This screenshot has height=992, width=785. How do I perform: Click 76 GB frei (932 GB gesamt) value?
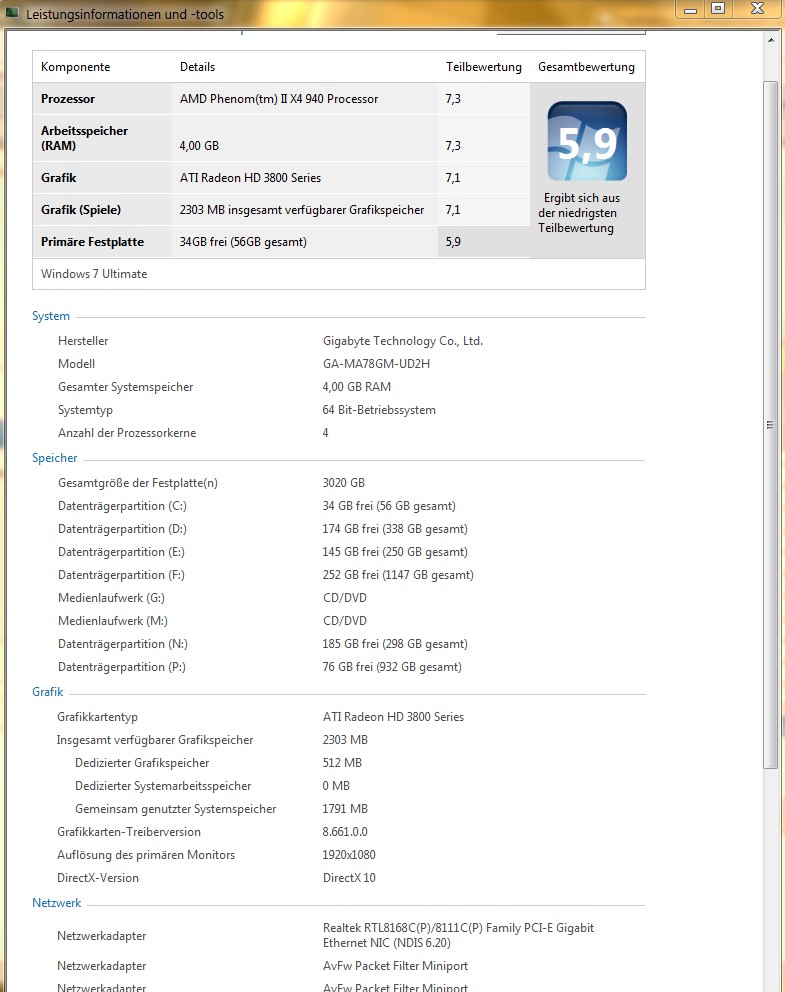tap(392, 667)
